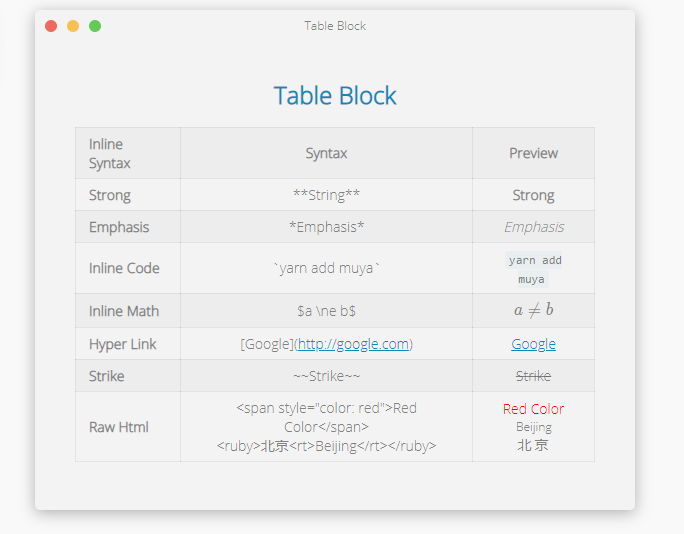Click the $a \ne b$ syntax cell
This screenshot has width=684, height=534.
pyautogui.click(x=326, y=311)
